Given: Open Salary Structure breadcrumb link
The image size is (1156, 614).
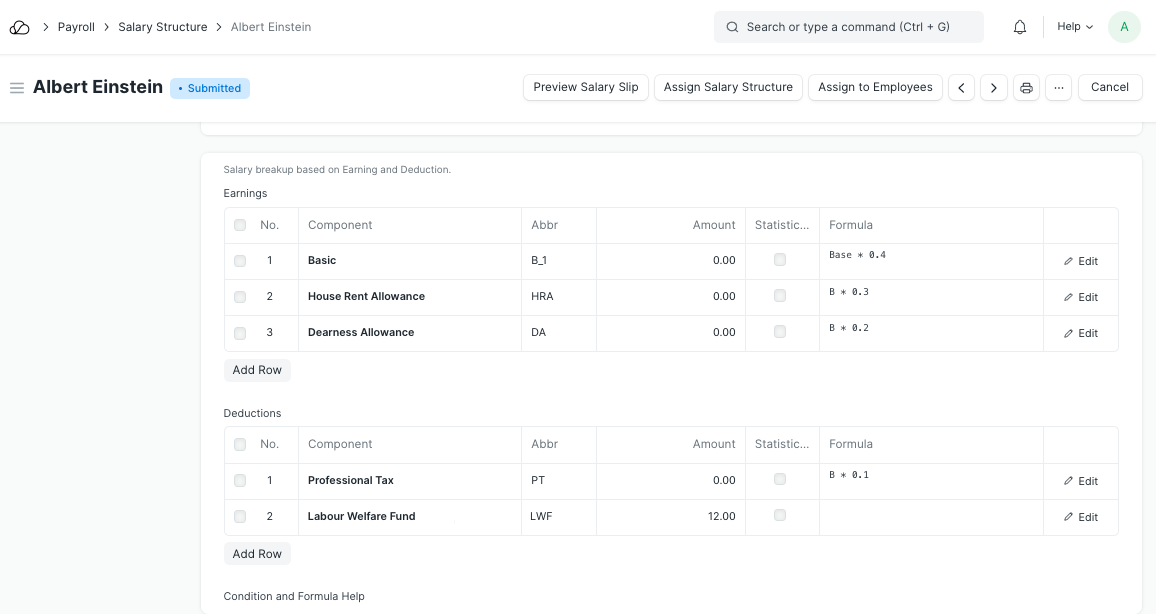Looking at the screenshot, I should tap(162, 27).
